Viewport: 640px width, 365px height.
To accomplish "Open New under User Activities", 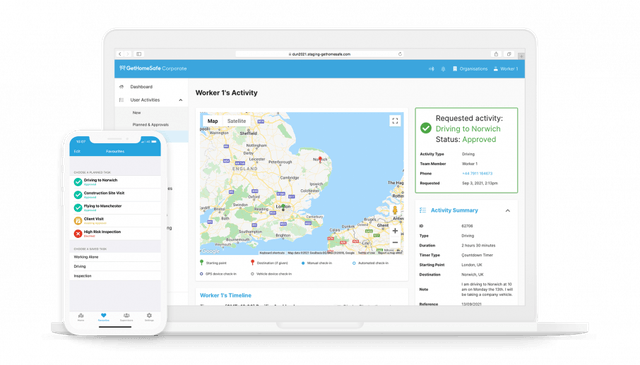I will [x=136, y=113].
